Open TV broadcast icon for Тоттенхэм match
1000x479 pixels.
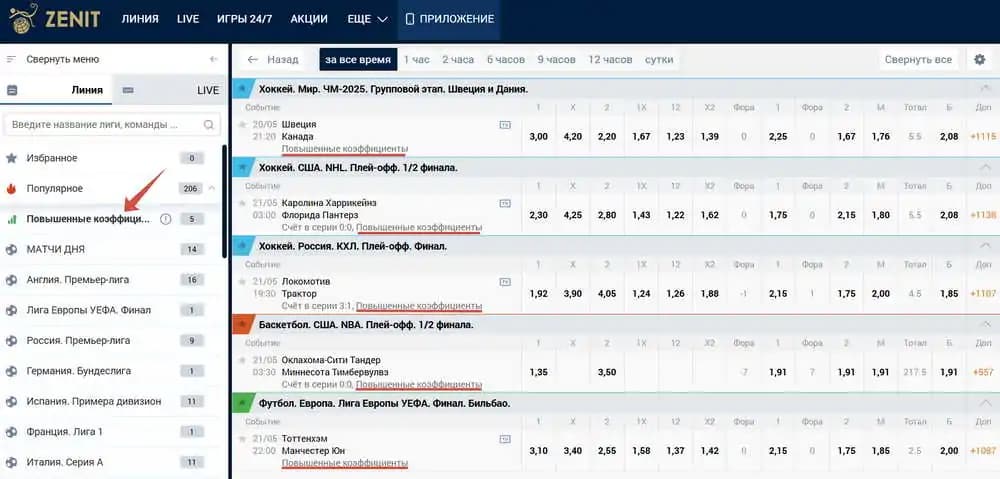pyautogui.click(x=505, y=439)
